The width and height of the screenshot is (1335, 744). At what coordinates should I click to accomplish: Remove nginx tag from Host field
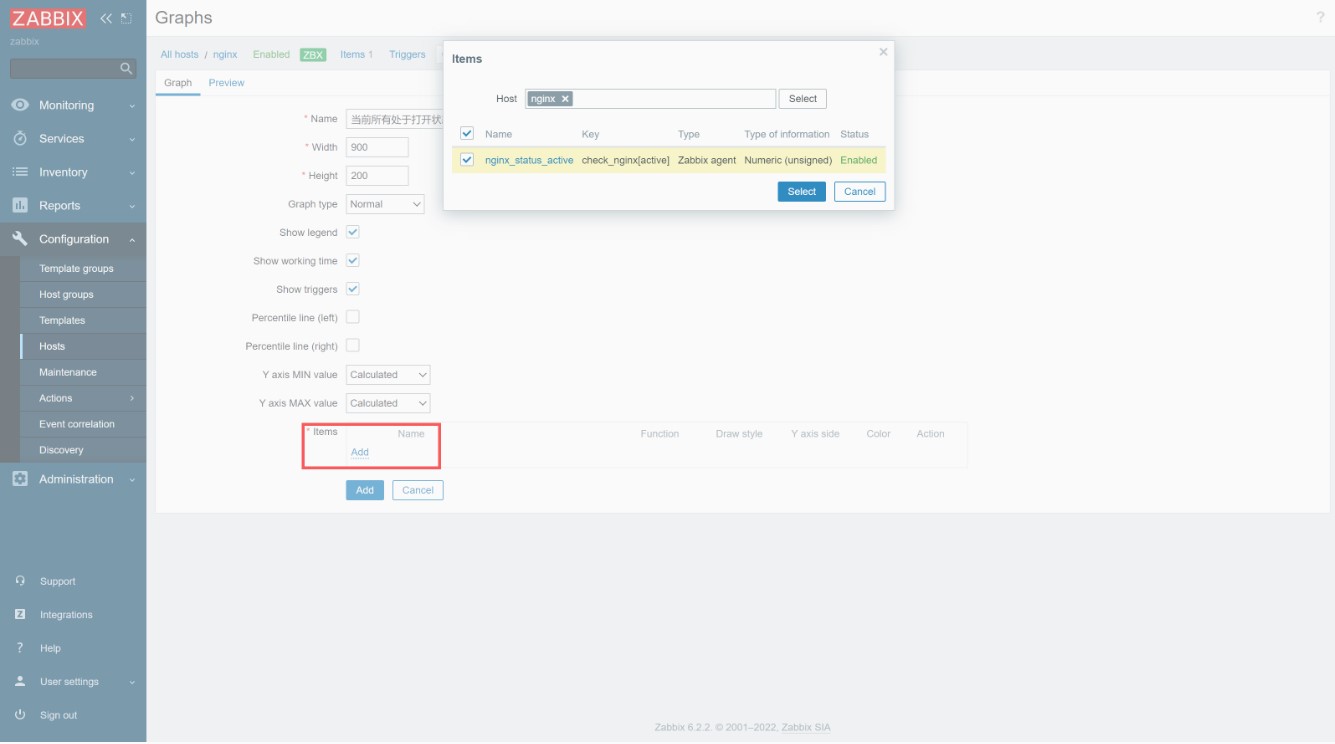tap(565, 99)
